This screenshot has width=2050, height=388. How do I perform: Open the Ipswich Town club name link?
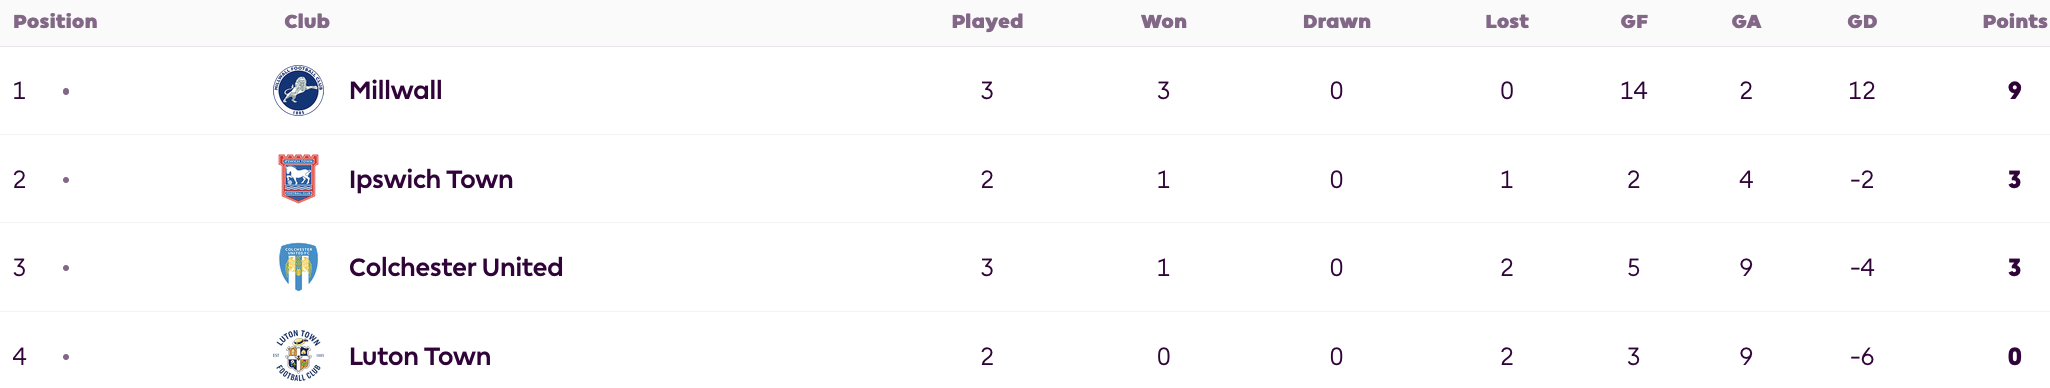(431, 179)
